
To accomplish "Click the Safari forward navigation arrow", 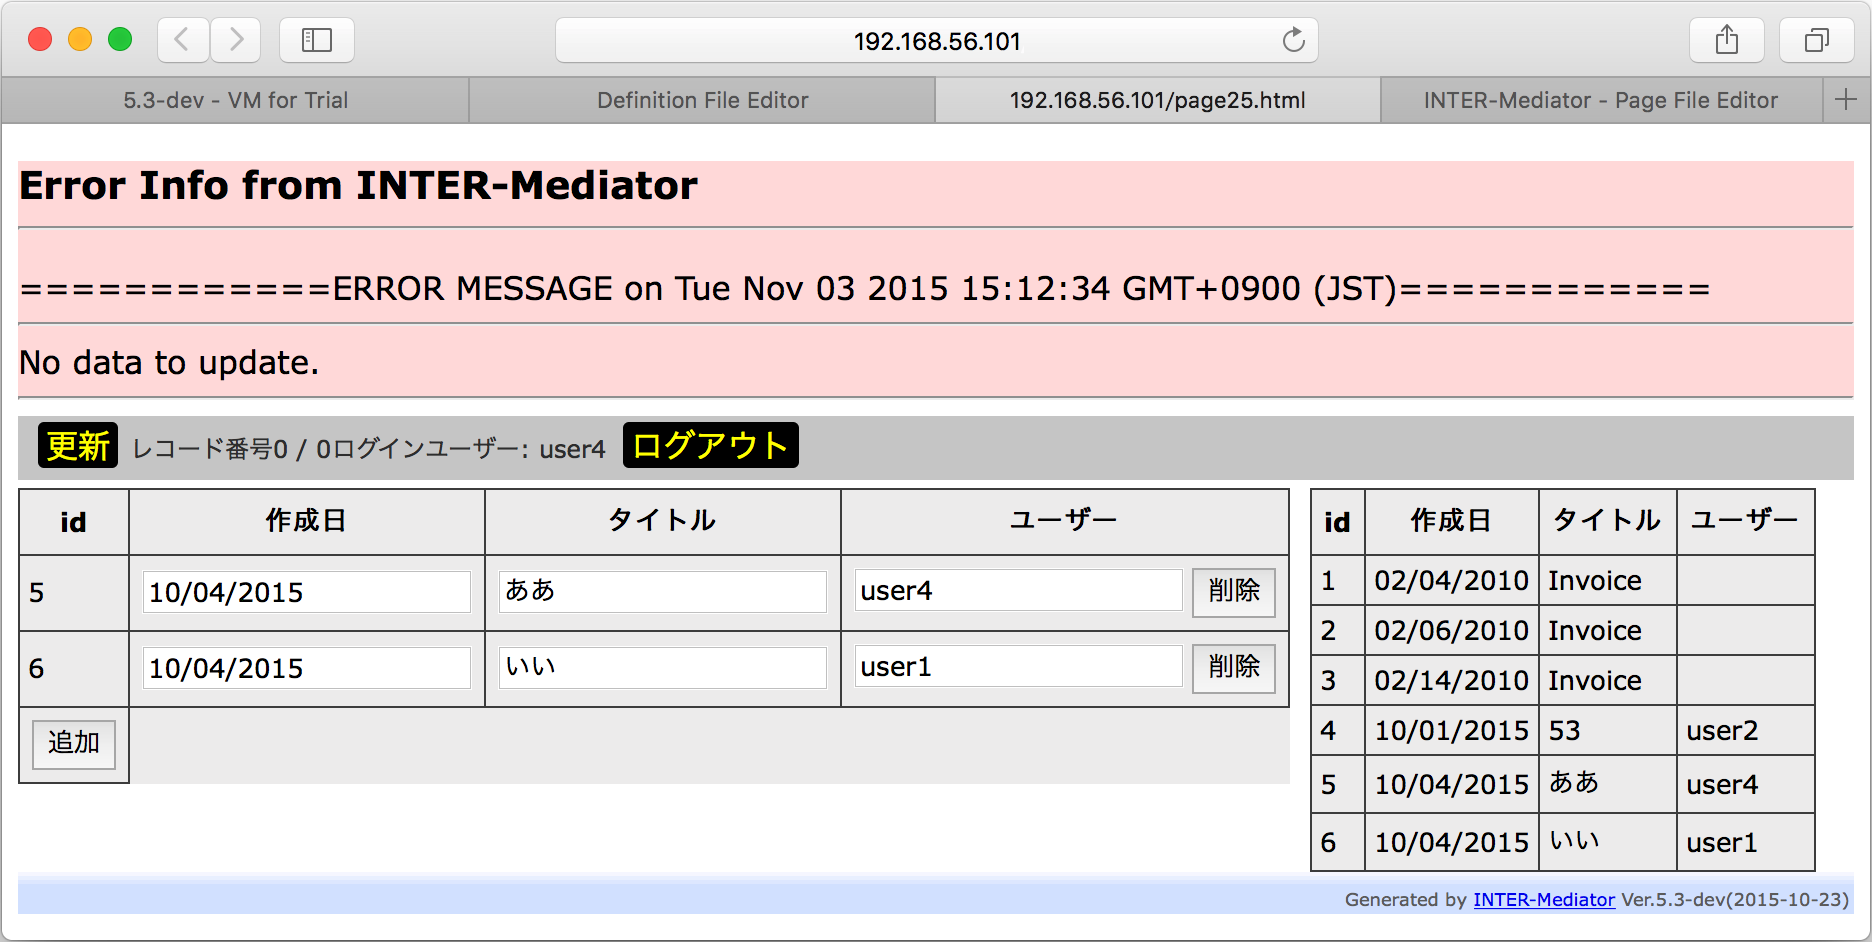I will (236, 40).
